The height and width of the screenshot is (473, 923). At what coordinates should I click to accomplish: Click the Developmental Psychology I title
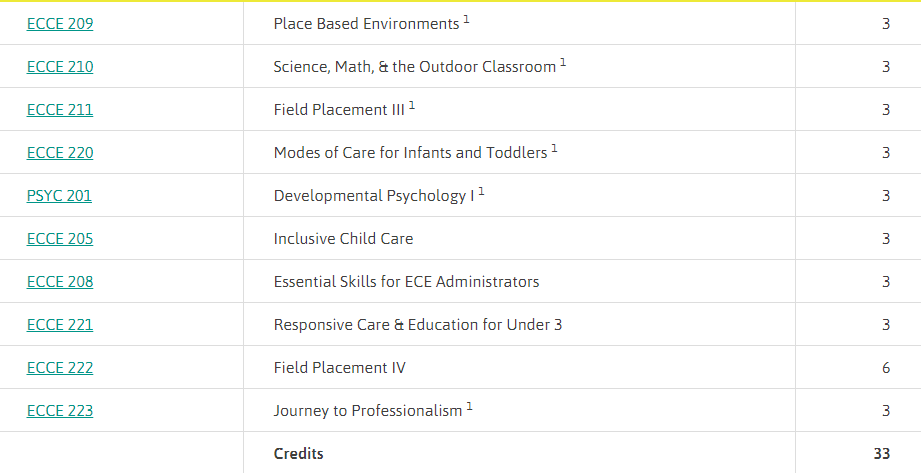pos(373,196)
